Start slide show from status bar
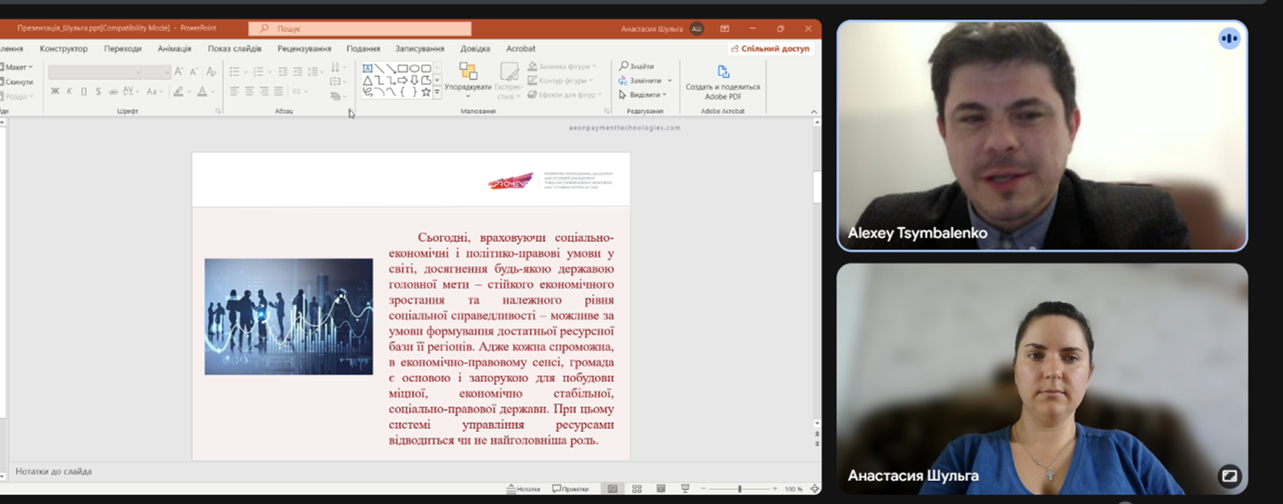This screenshot has height=504, width=1283. point(685,489)
